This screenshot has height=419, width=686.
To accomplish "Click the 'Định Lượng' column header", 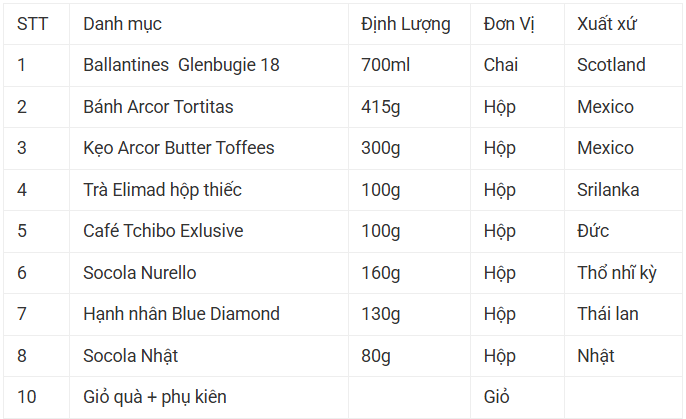I will 406,24.
